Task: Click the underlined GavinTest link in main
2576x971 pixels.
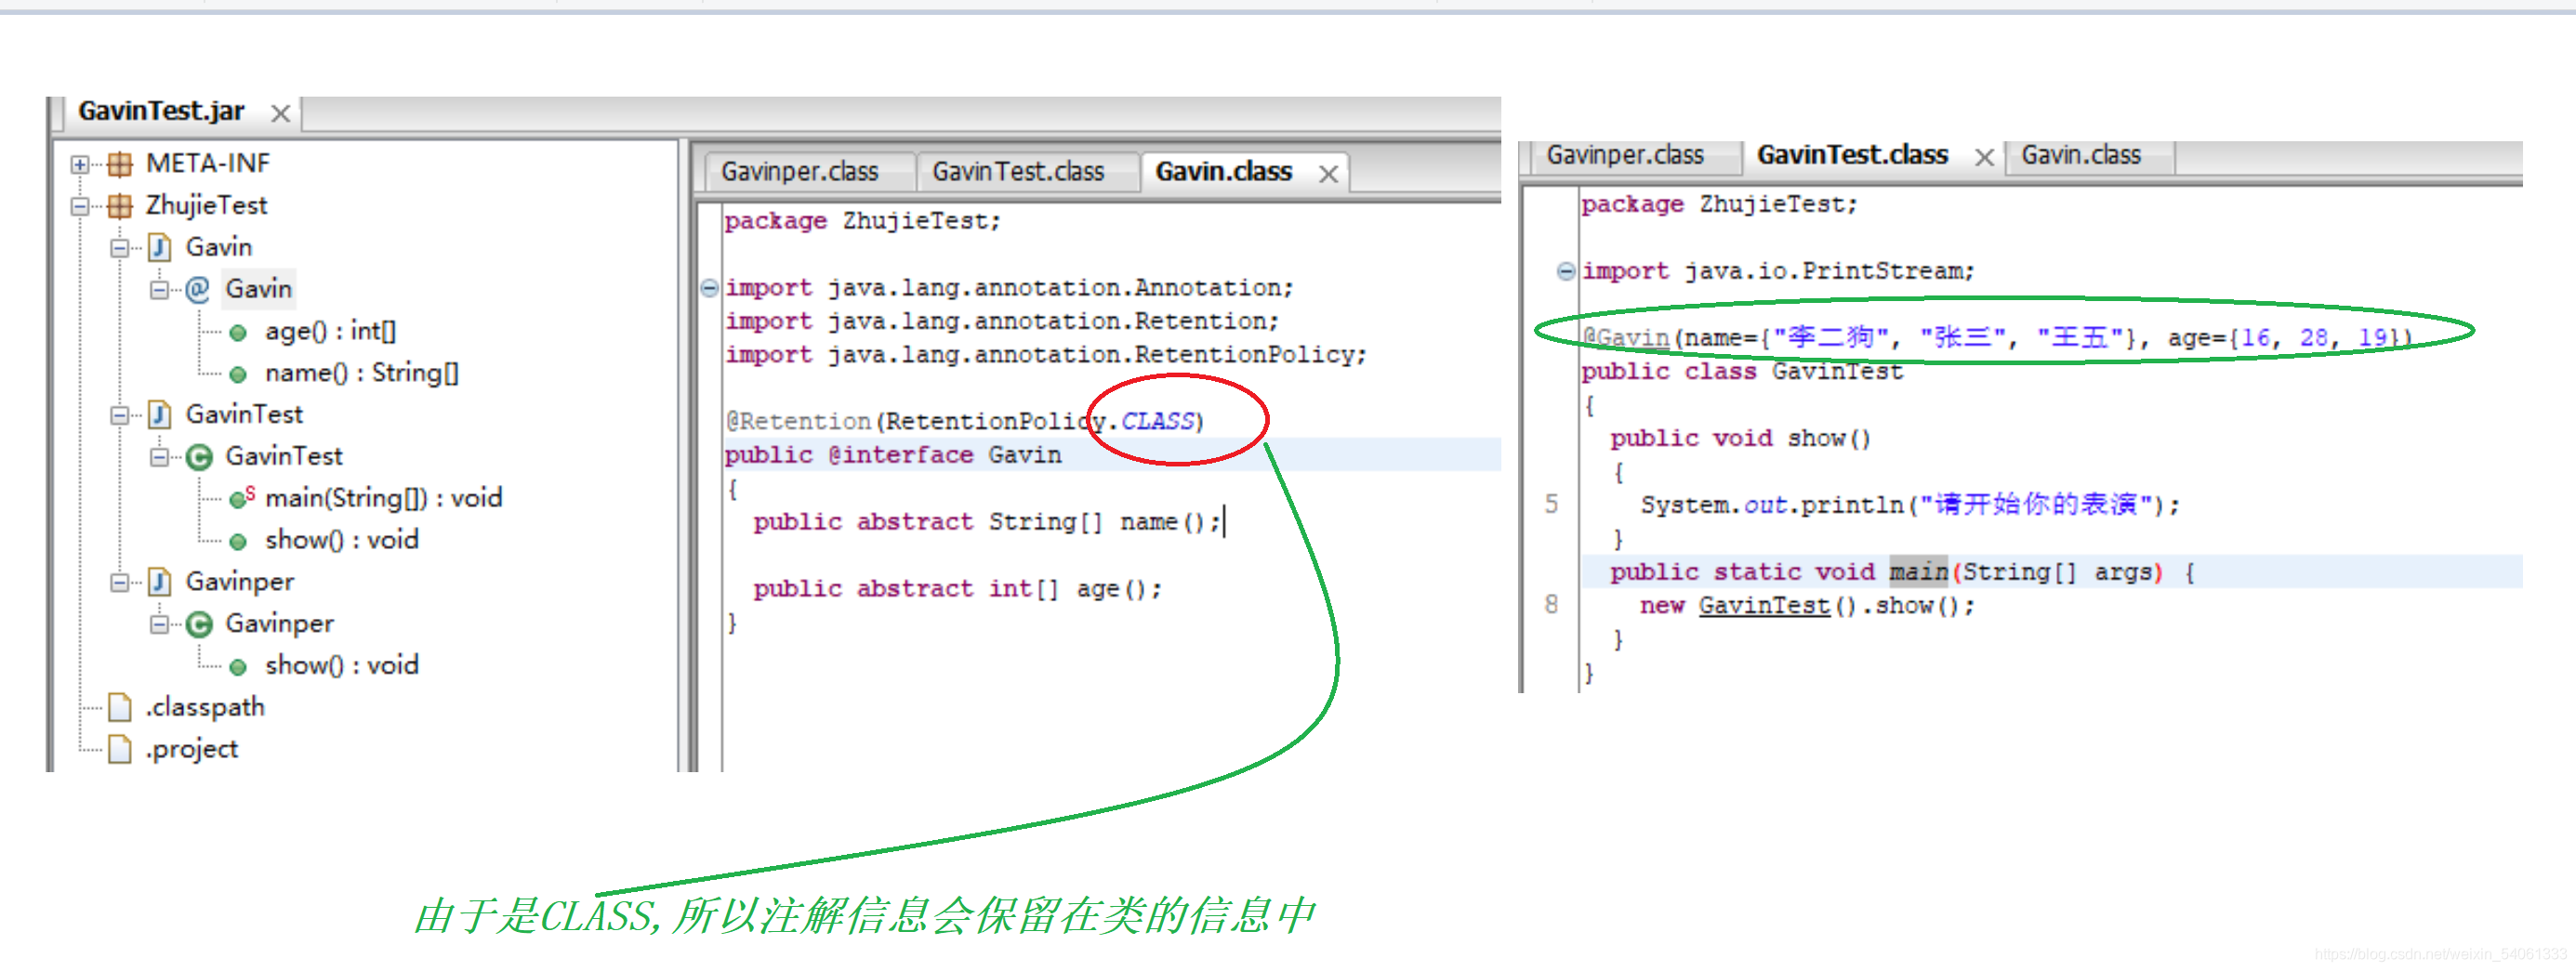Action: tap(1764, 606)
